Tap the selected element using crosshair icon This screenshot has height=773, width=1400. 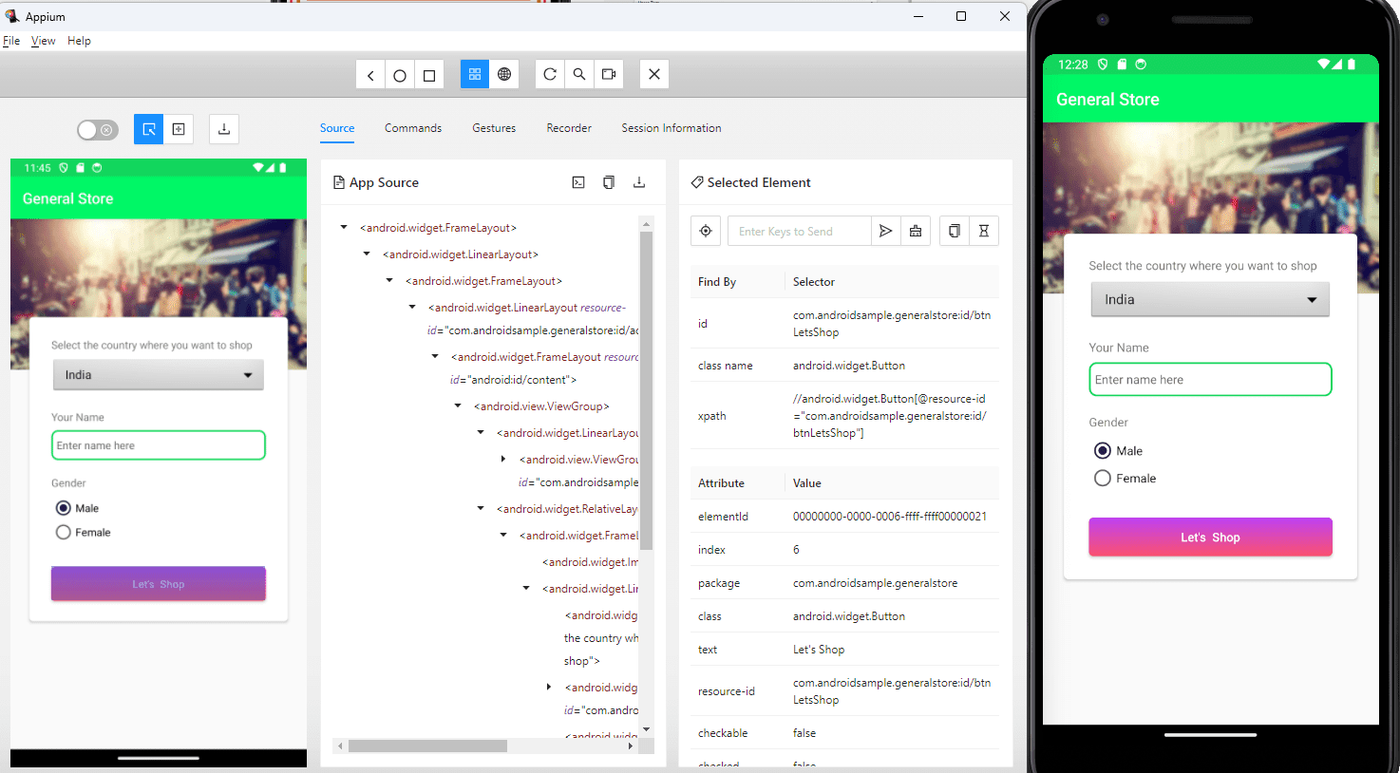coord(706,231)
